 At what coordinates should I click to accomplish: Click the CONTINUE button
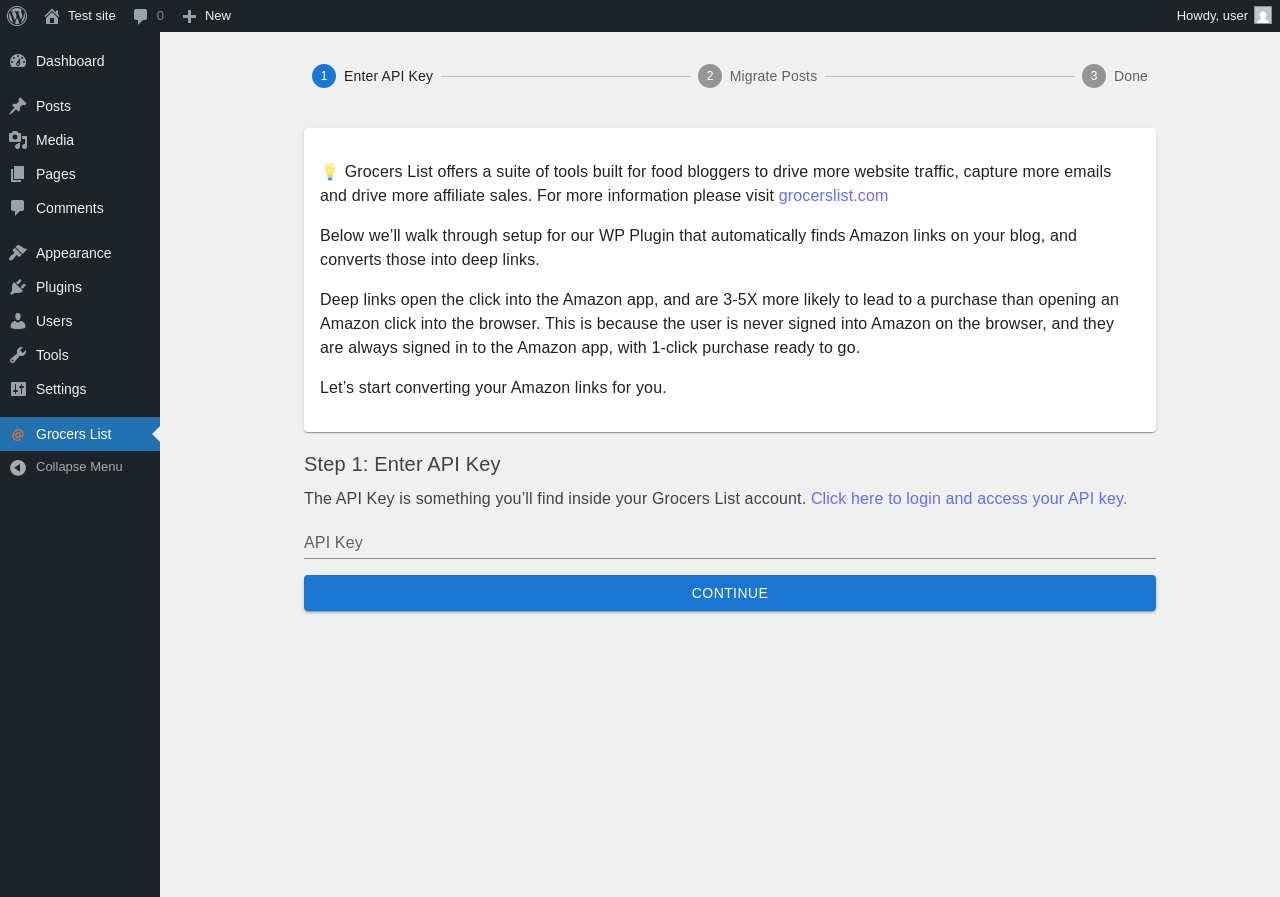[x=730, y=593]
